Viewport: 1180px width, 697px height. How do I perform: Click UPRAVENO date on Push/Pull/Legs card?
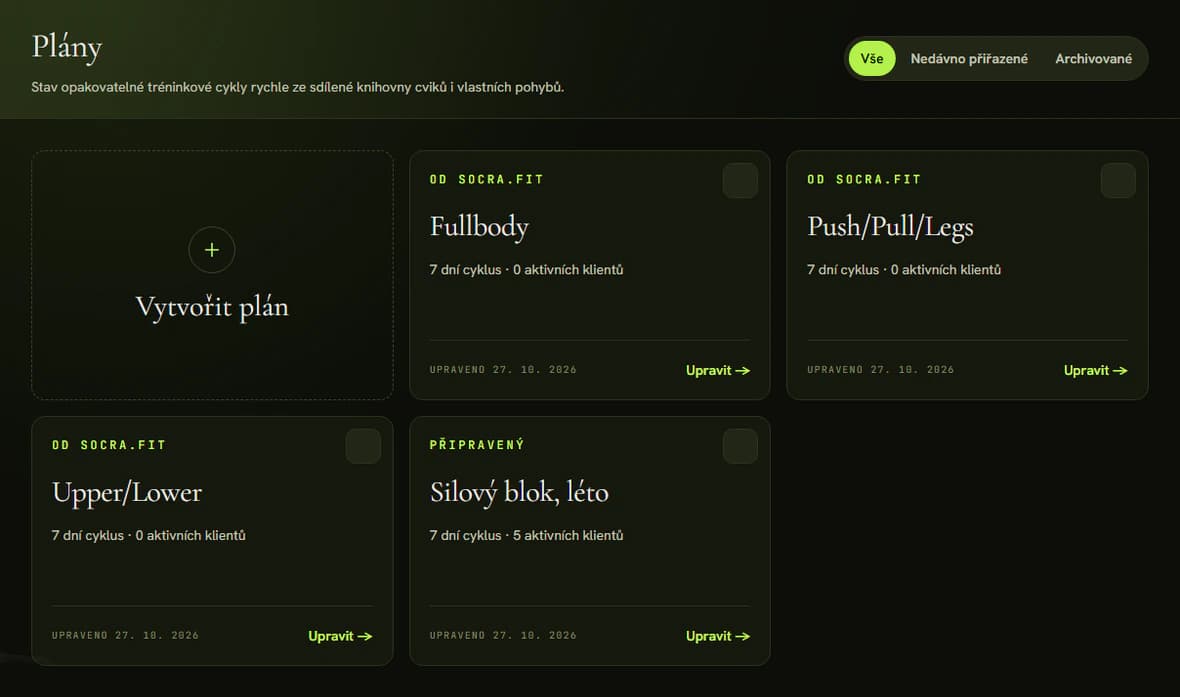880,370
